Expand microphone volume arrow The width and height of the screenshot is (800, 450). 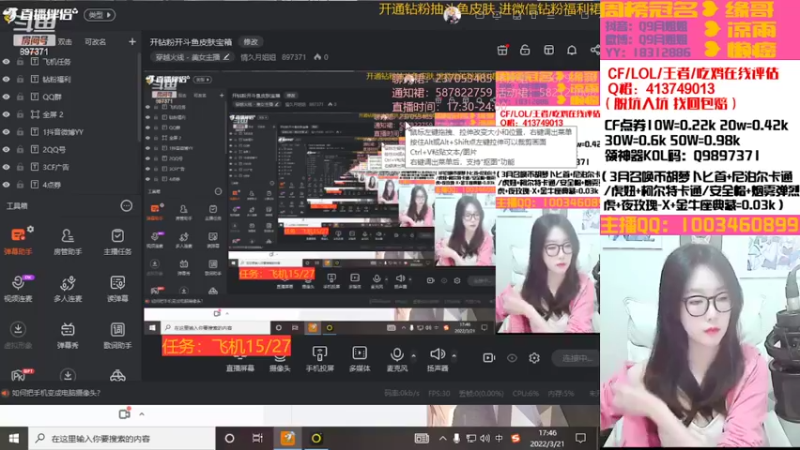[413, 355]
